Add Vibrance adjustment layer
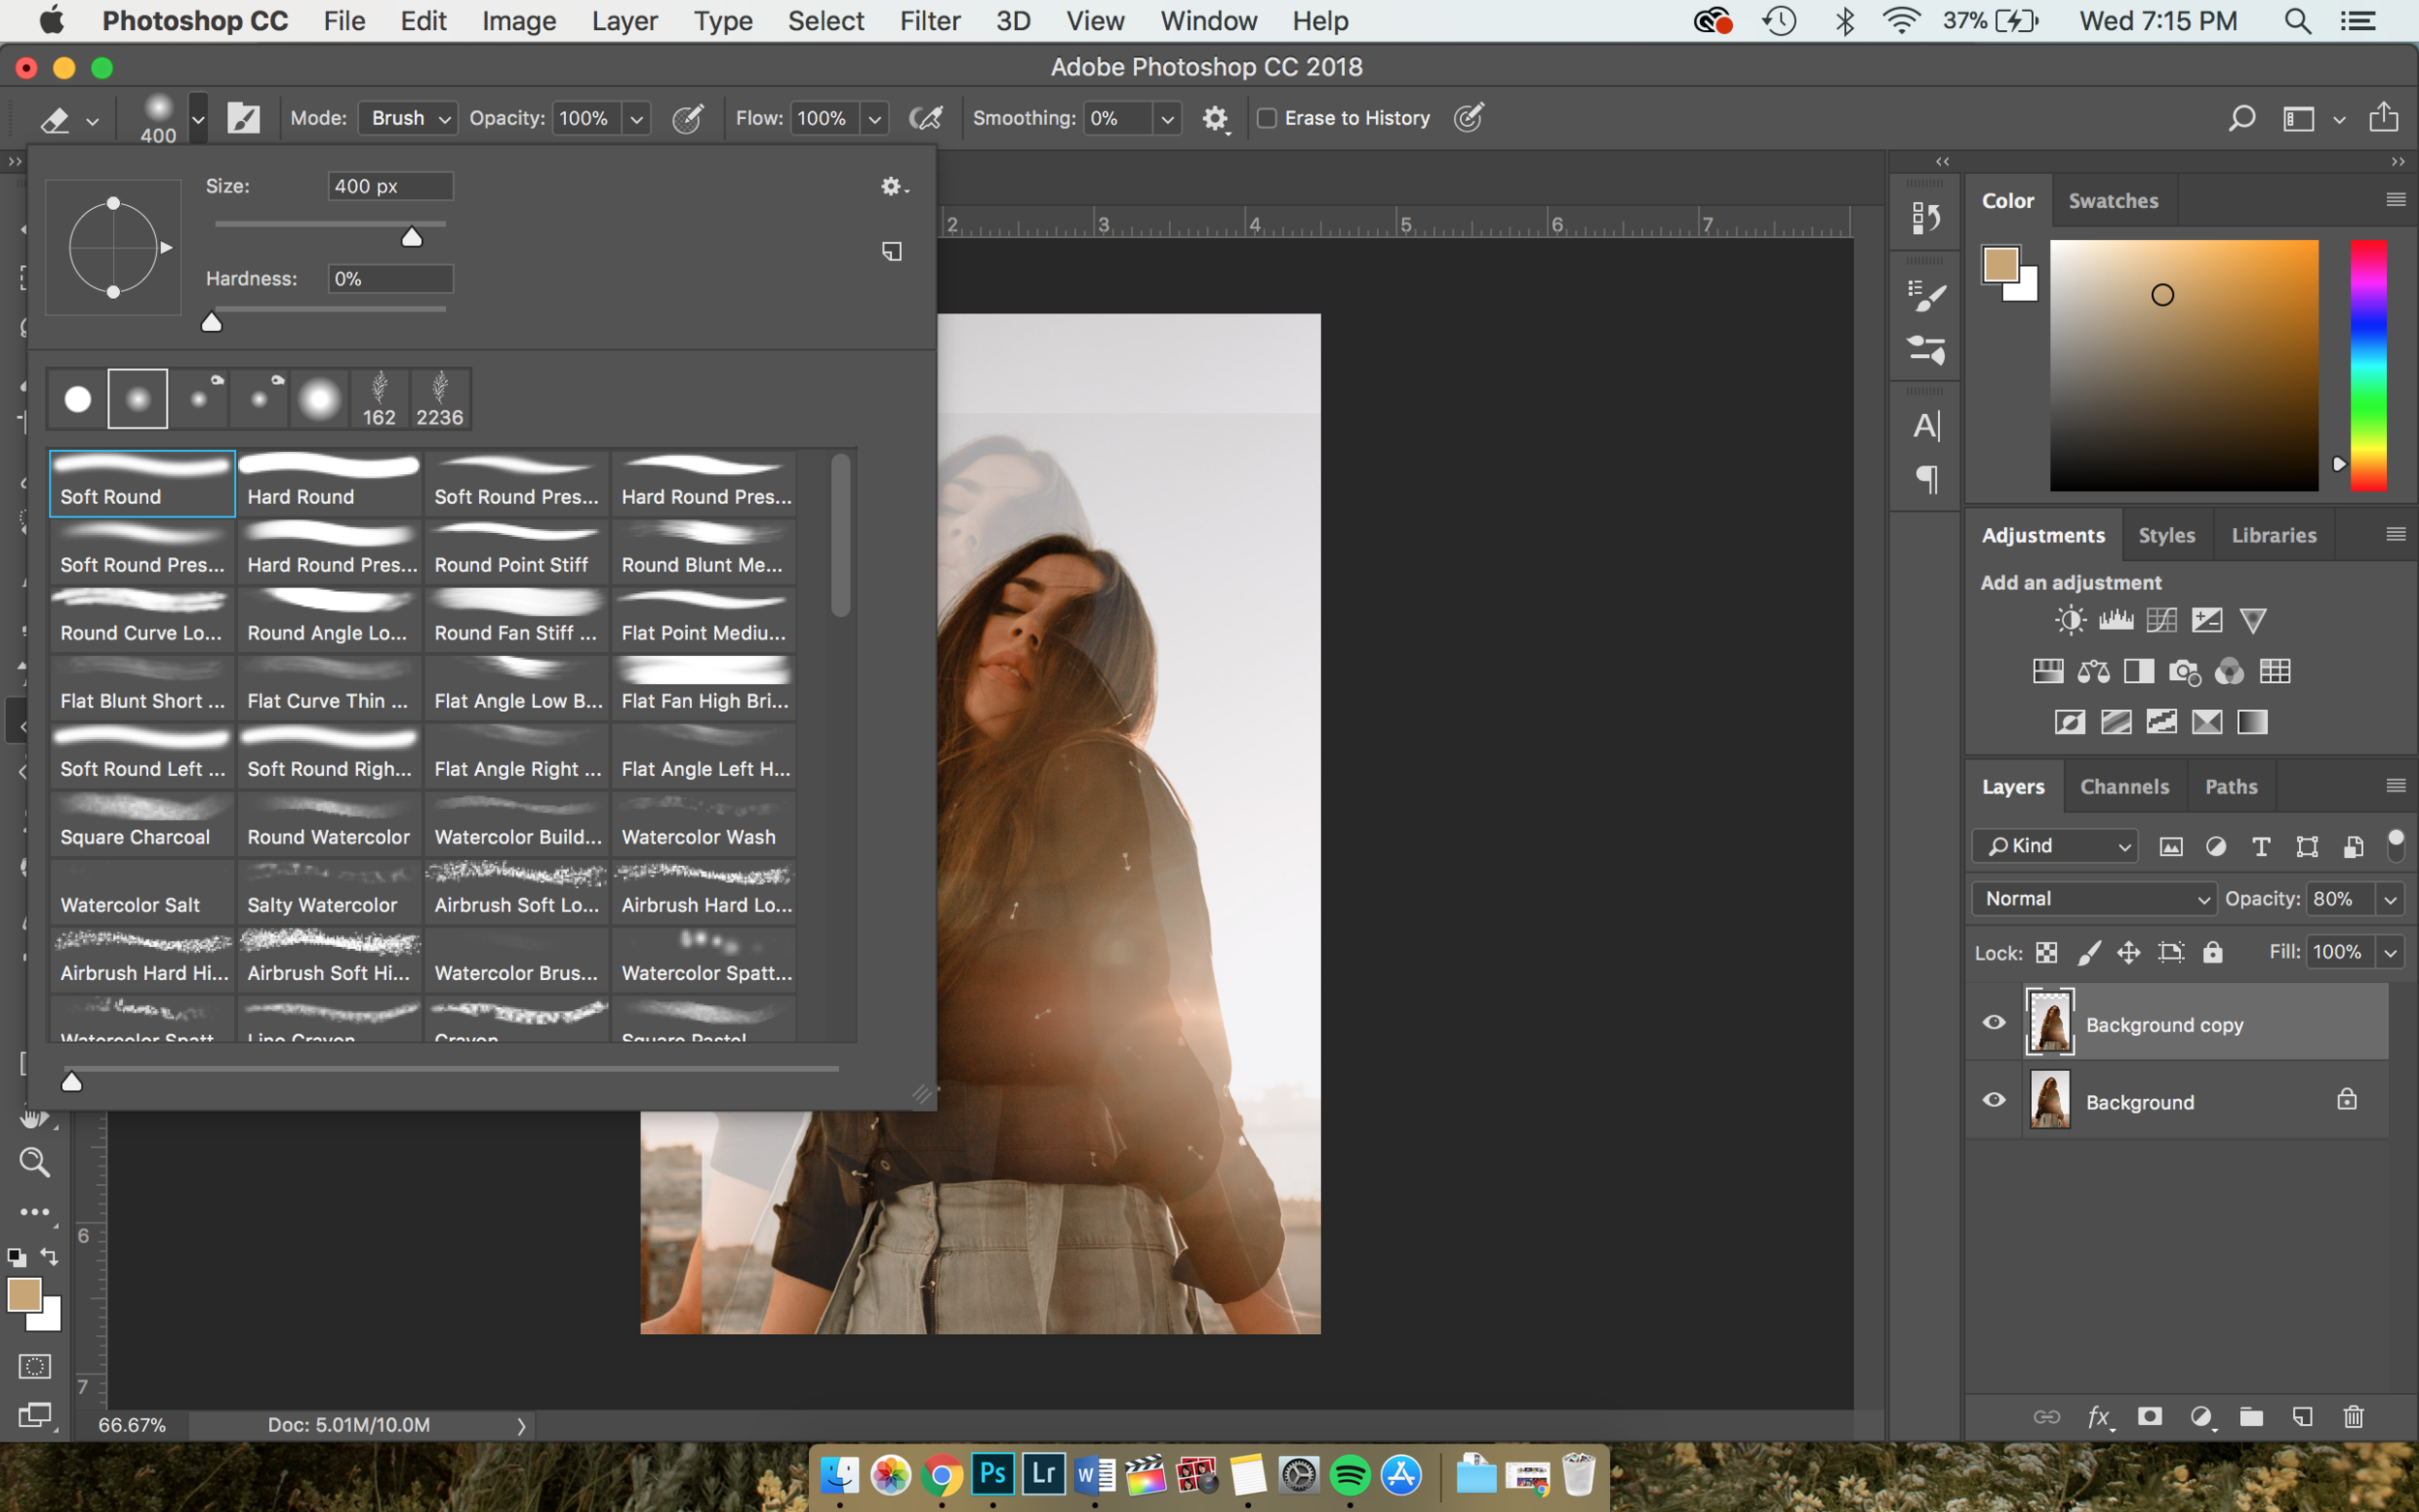The image size is (2419, 1512). pyautogui.click(x=2252, y=621)
